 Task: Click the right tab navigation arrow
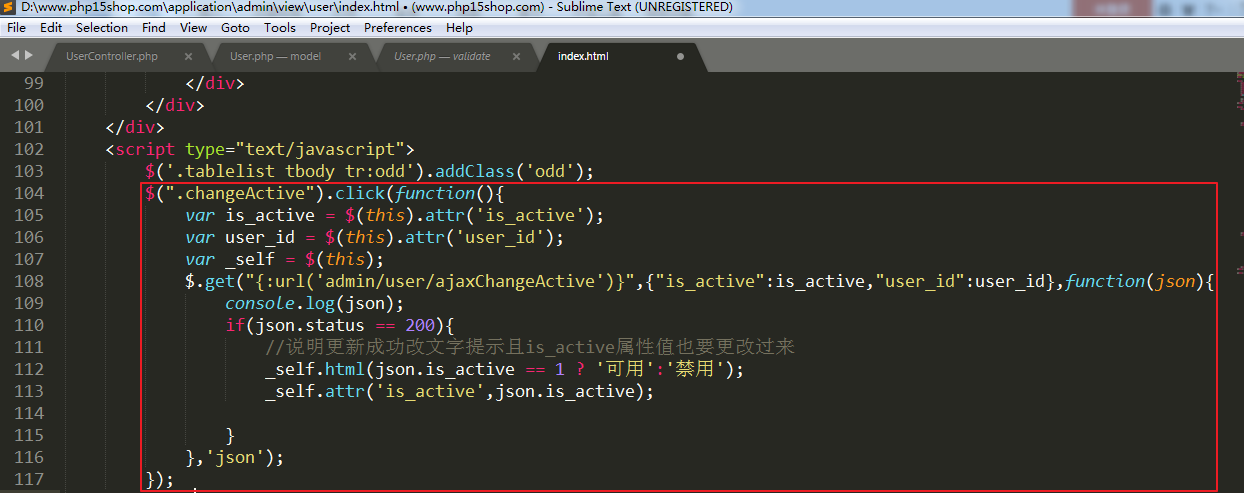click(28, 55)
